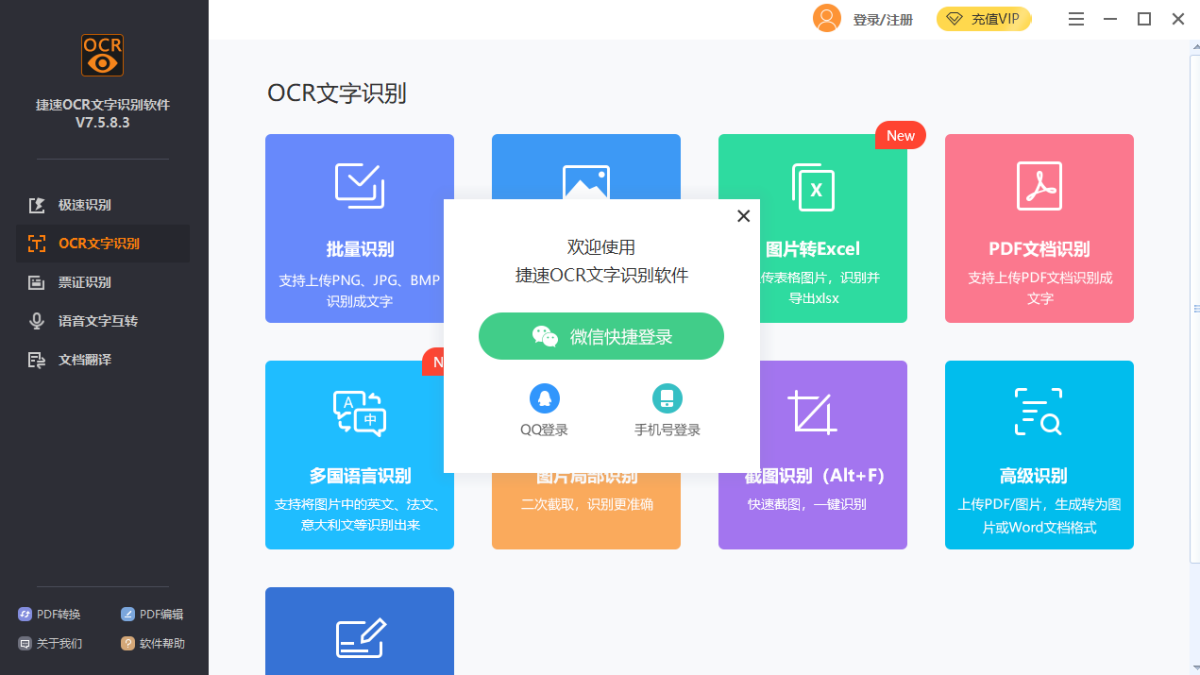Viewport: 1200px width, 675px height.
Task: Click the 充值VIP button
Action: pos(984,18)
